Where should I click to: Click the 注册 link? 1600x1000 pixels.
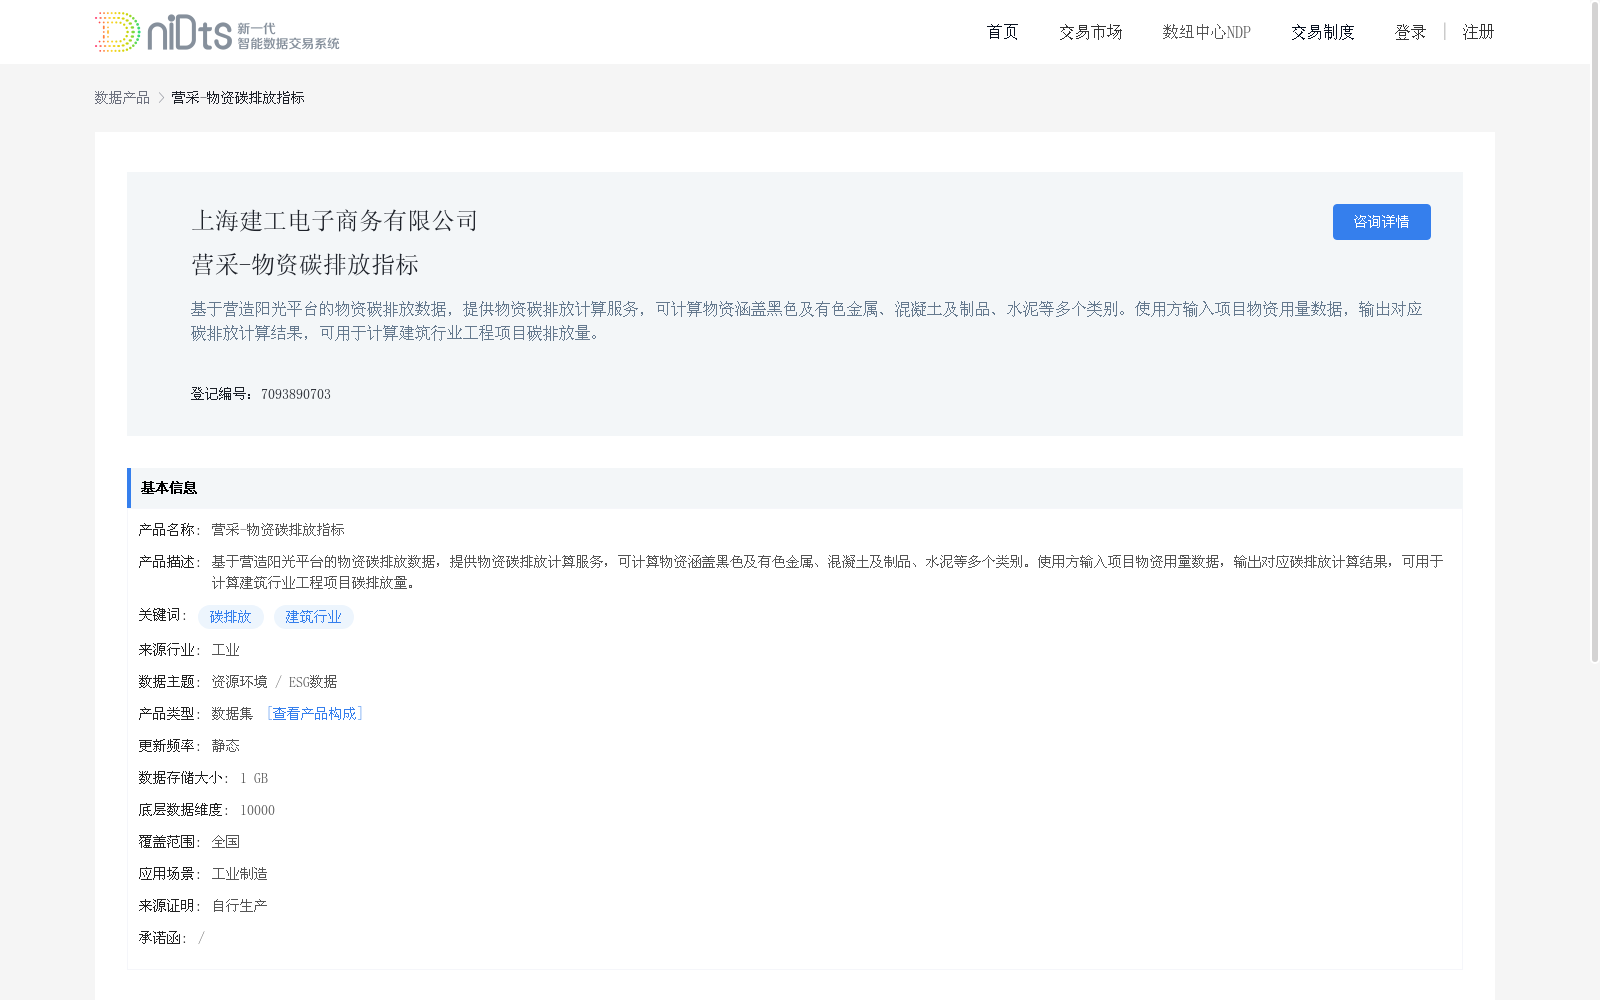pos(1478,32)
